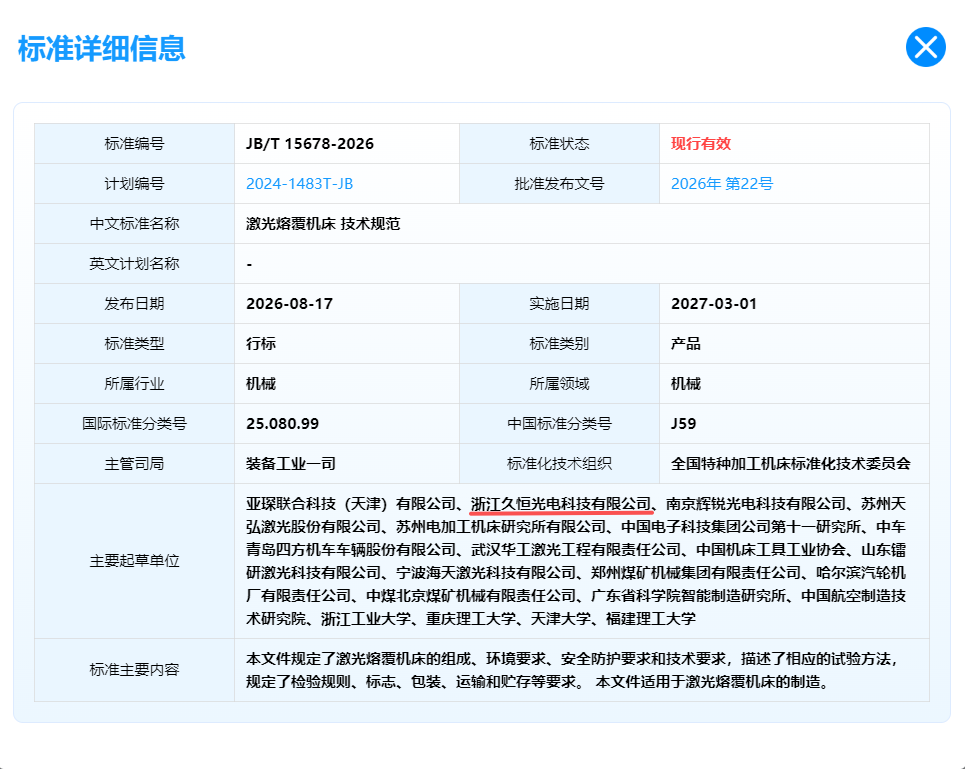This screenshot has height=769, width=965.
Task: Open plan number link 2024-1483T-JB
Action: coord(299,184)
